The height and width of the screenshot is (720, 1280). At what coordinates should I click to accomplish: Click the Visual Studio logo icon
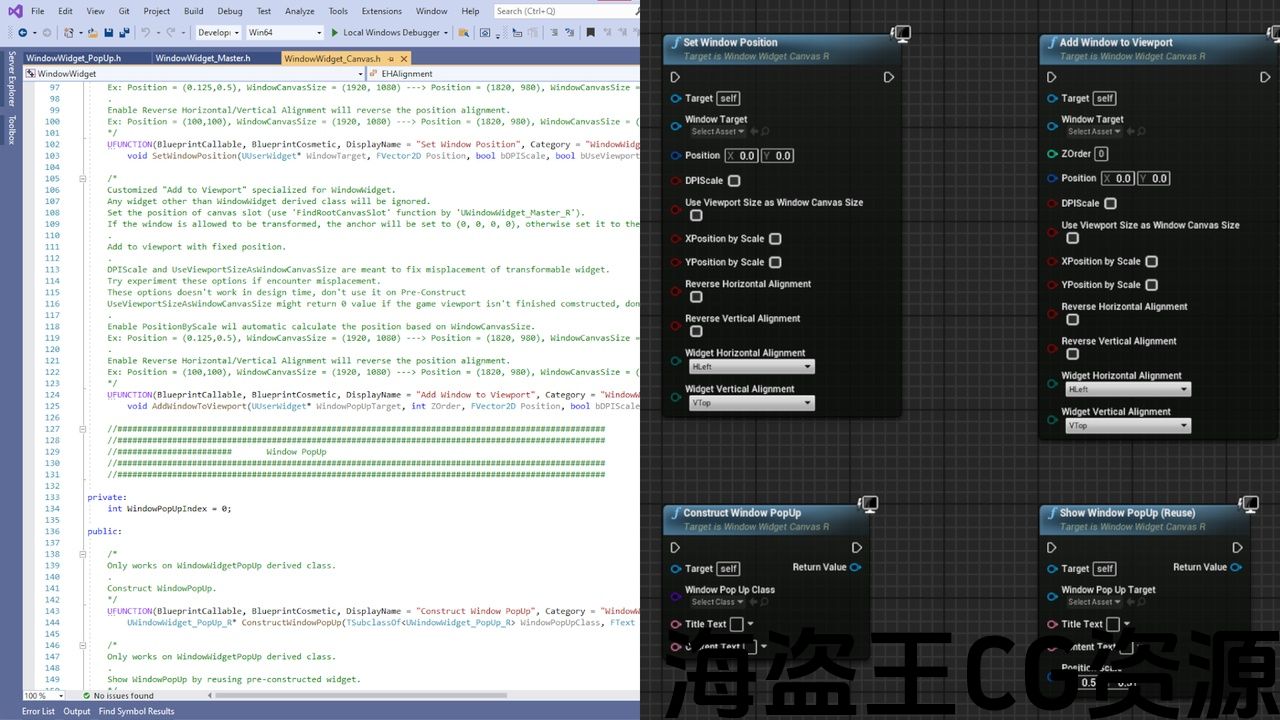(x=14, y=11)
